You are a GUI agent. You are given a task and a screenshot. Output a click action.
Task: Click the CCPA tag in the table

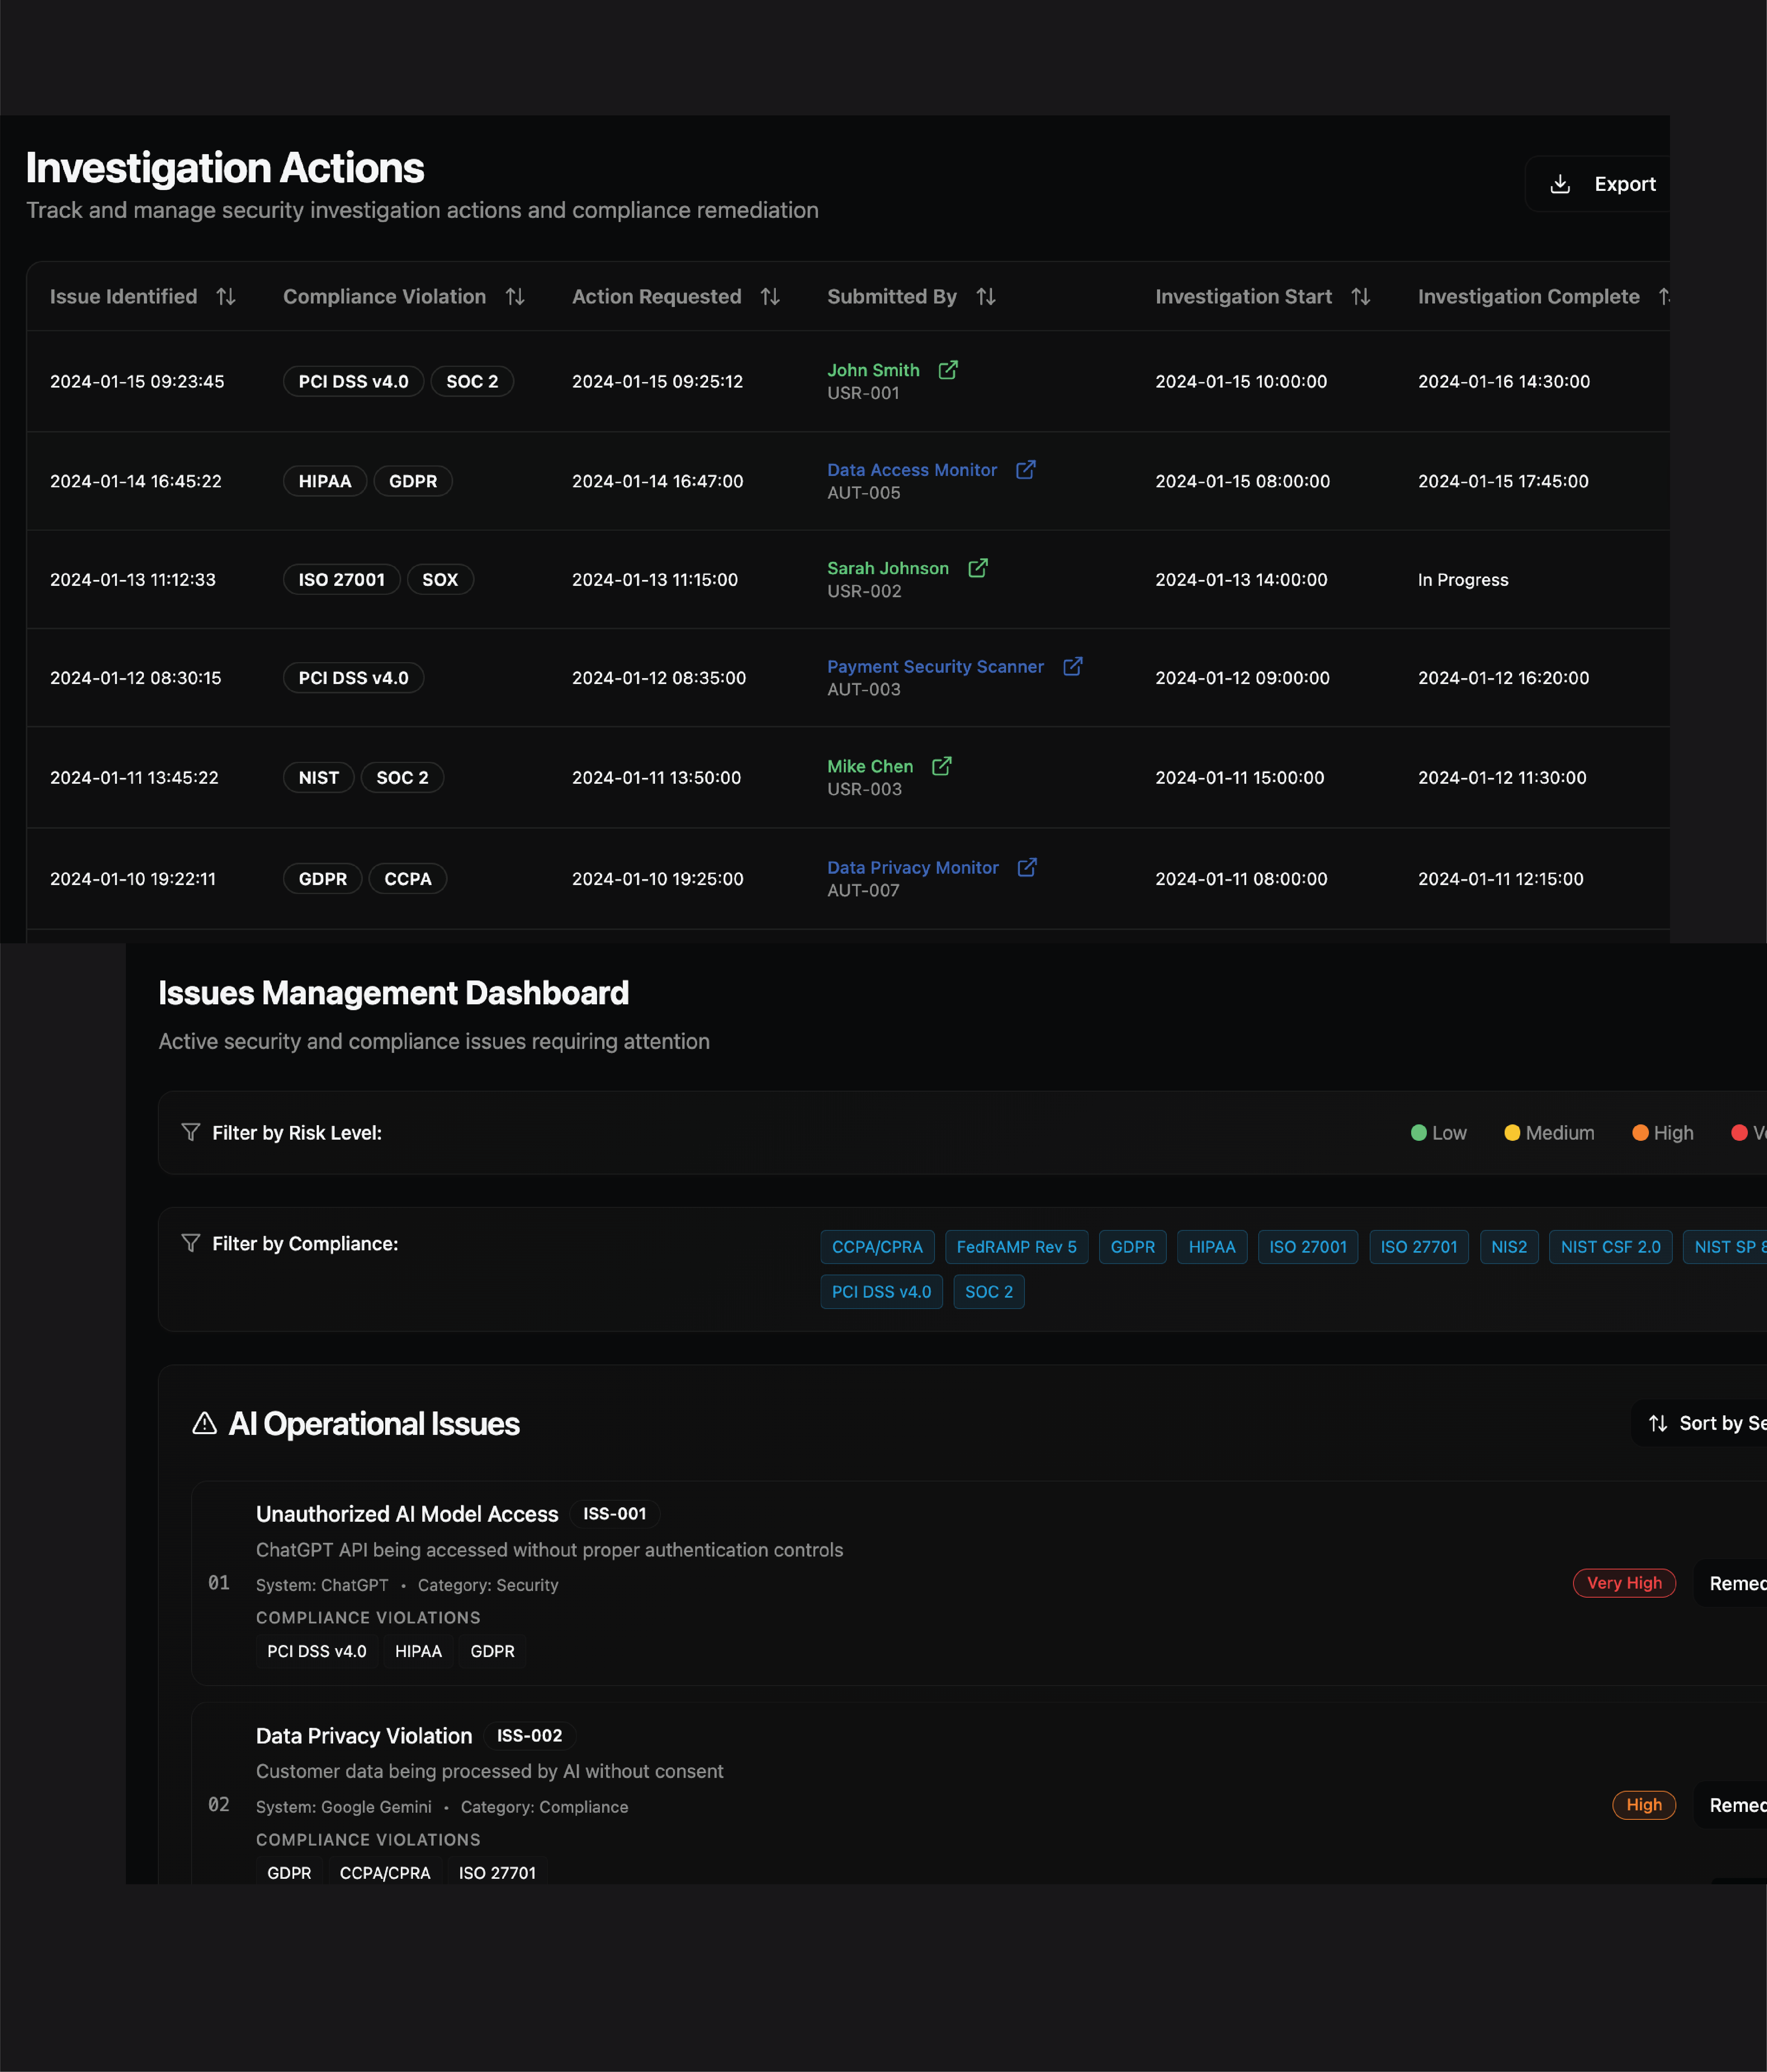coord(408,879)
